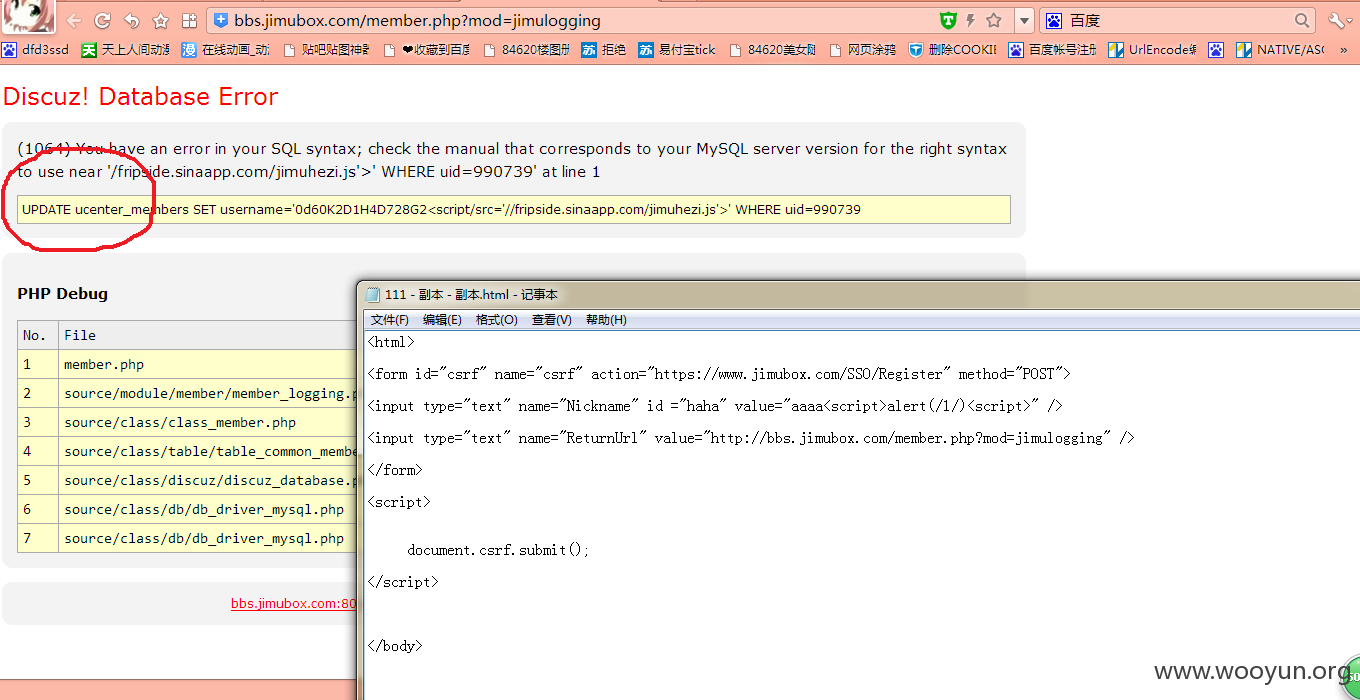Image resolution: width=1360 pixels, height=700 pixels.
Task: Open the 贴吧贴图神器 bookmark
Action: click(x=327, y=49)
